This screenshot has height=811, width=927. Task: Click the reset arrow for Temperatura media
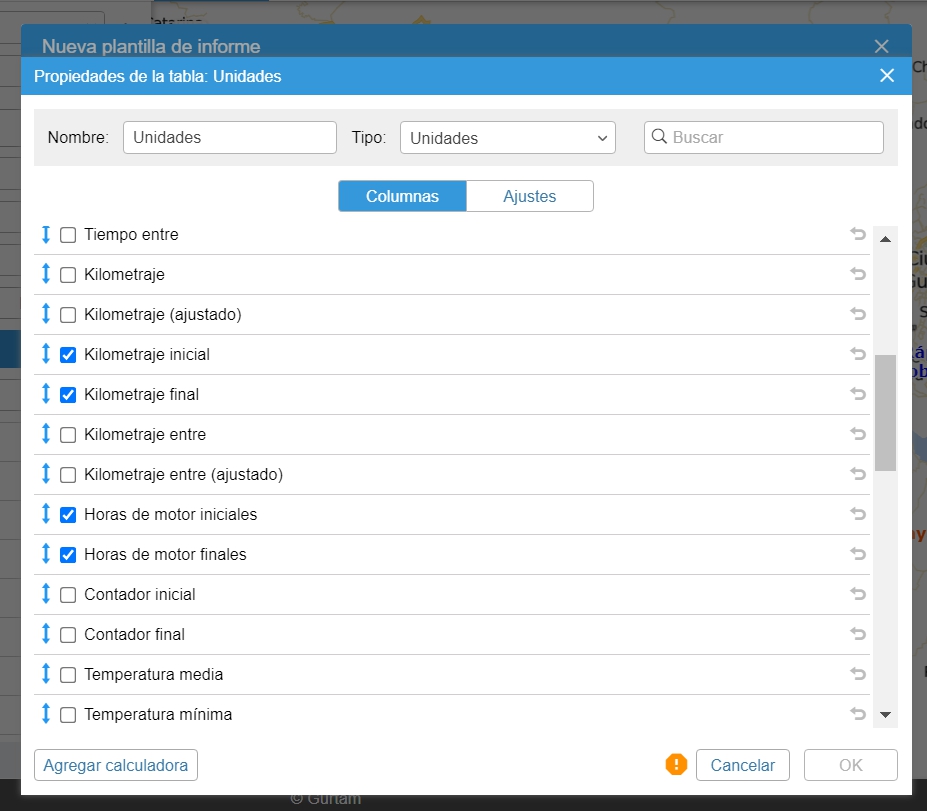[857, 674]
